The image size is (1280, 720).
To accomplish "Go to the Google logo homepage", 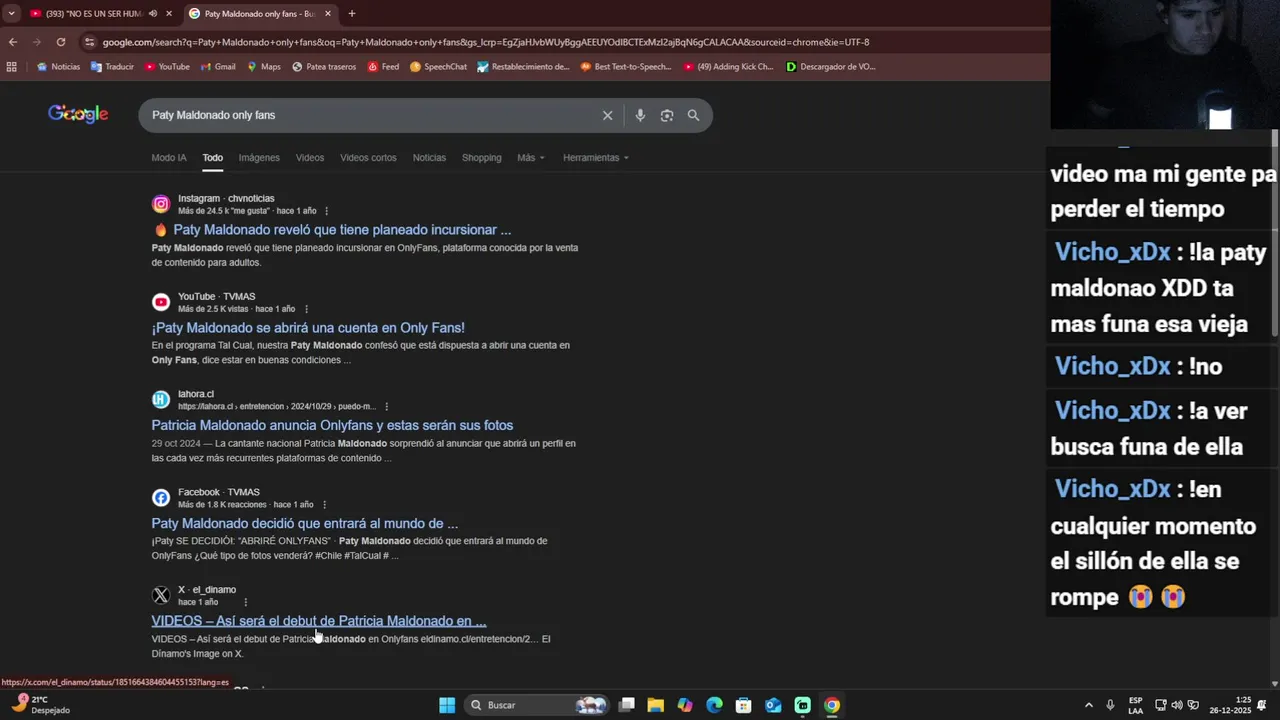I will (x=78, y=114).
